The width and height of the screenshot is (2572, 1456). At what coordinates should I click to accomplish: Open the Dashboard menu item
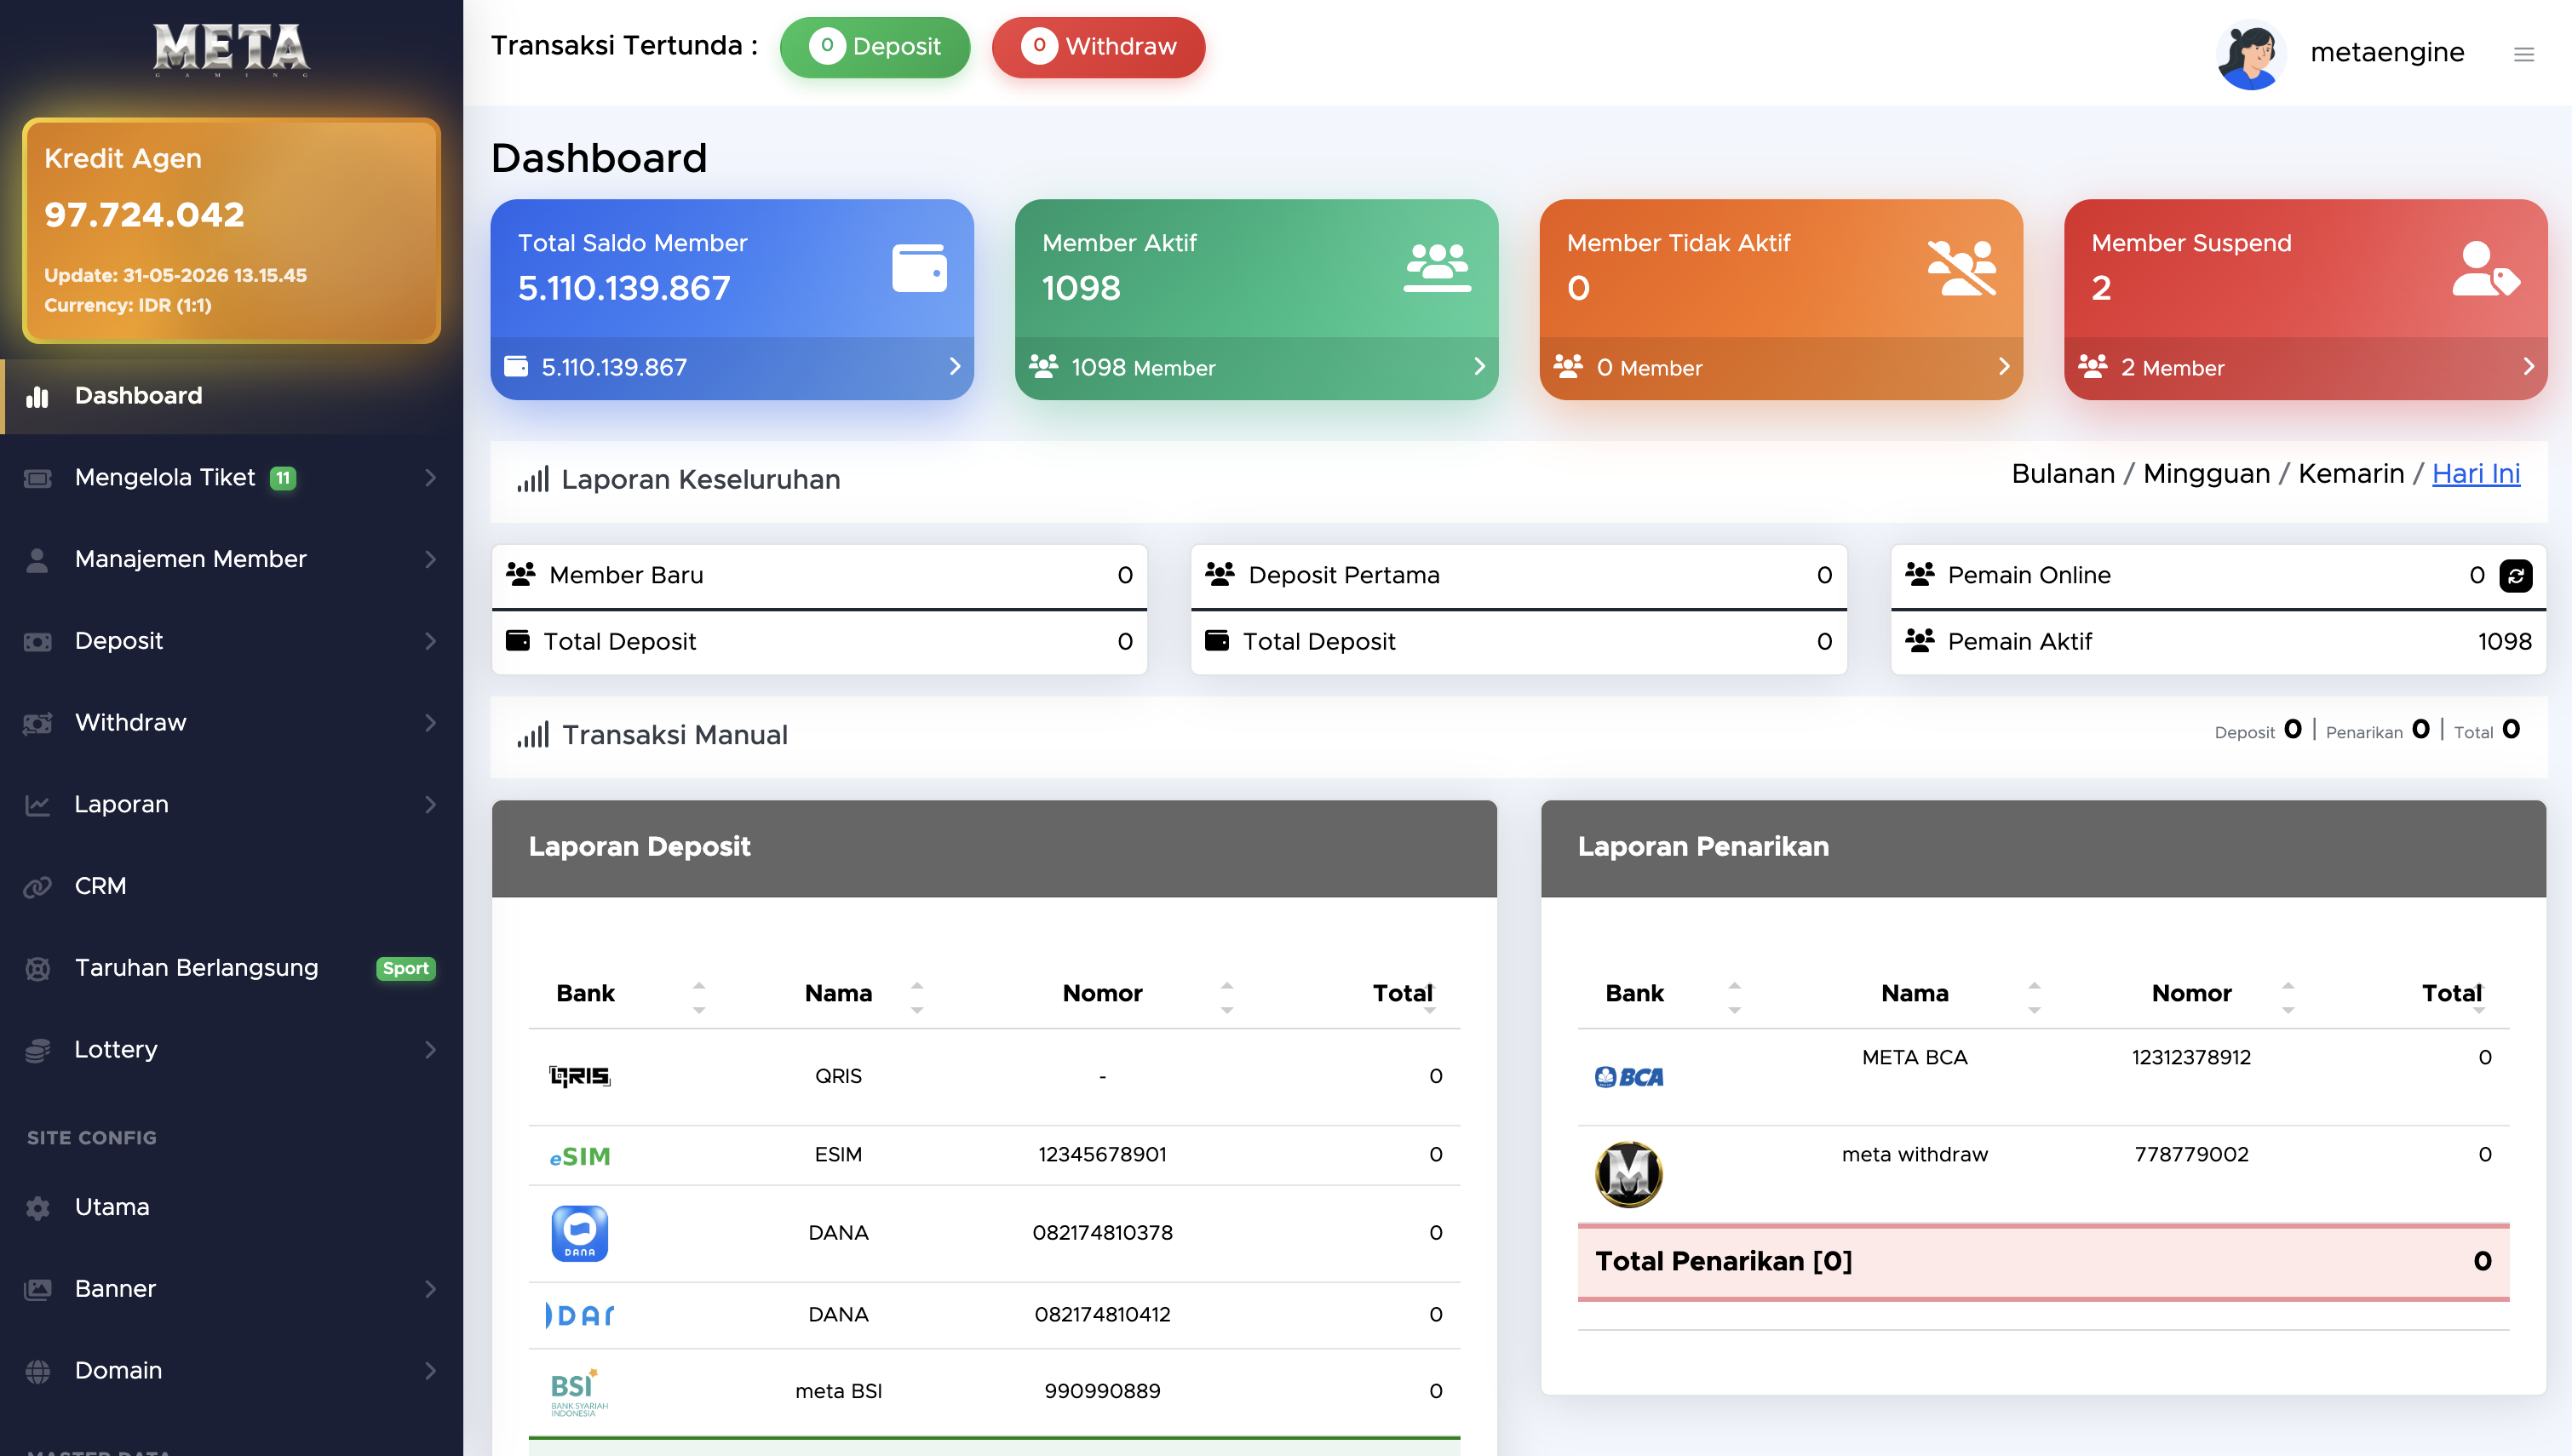pos(231,396)
